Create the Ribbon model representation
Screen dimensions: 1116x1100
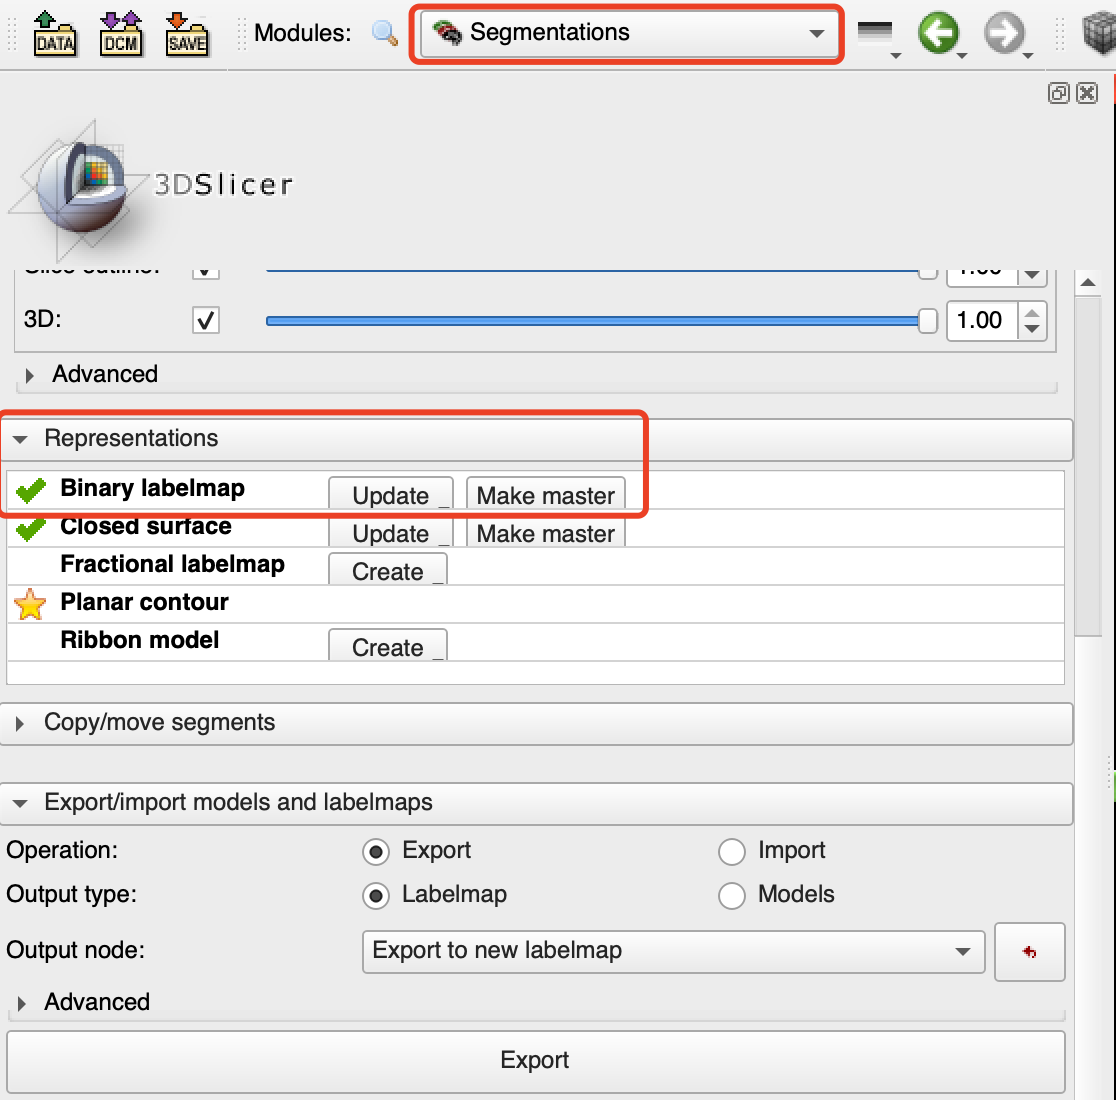pos(388,646)
